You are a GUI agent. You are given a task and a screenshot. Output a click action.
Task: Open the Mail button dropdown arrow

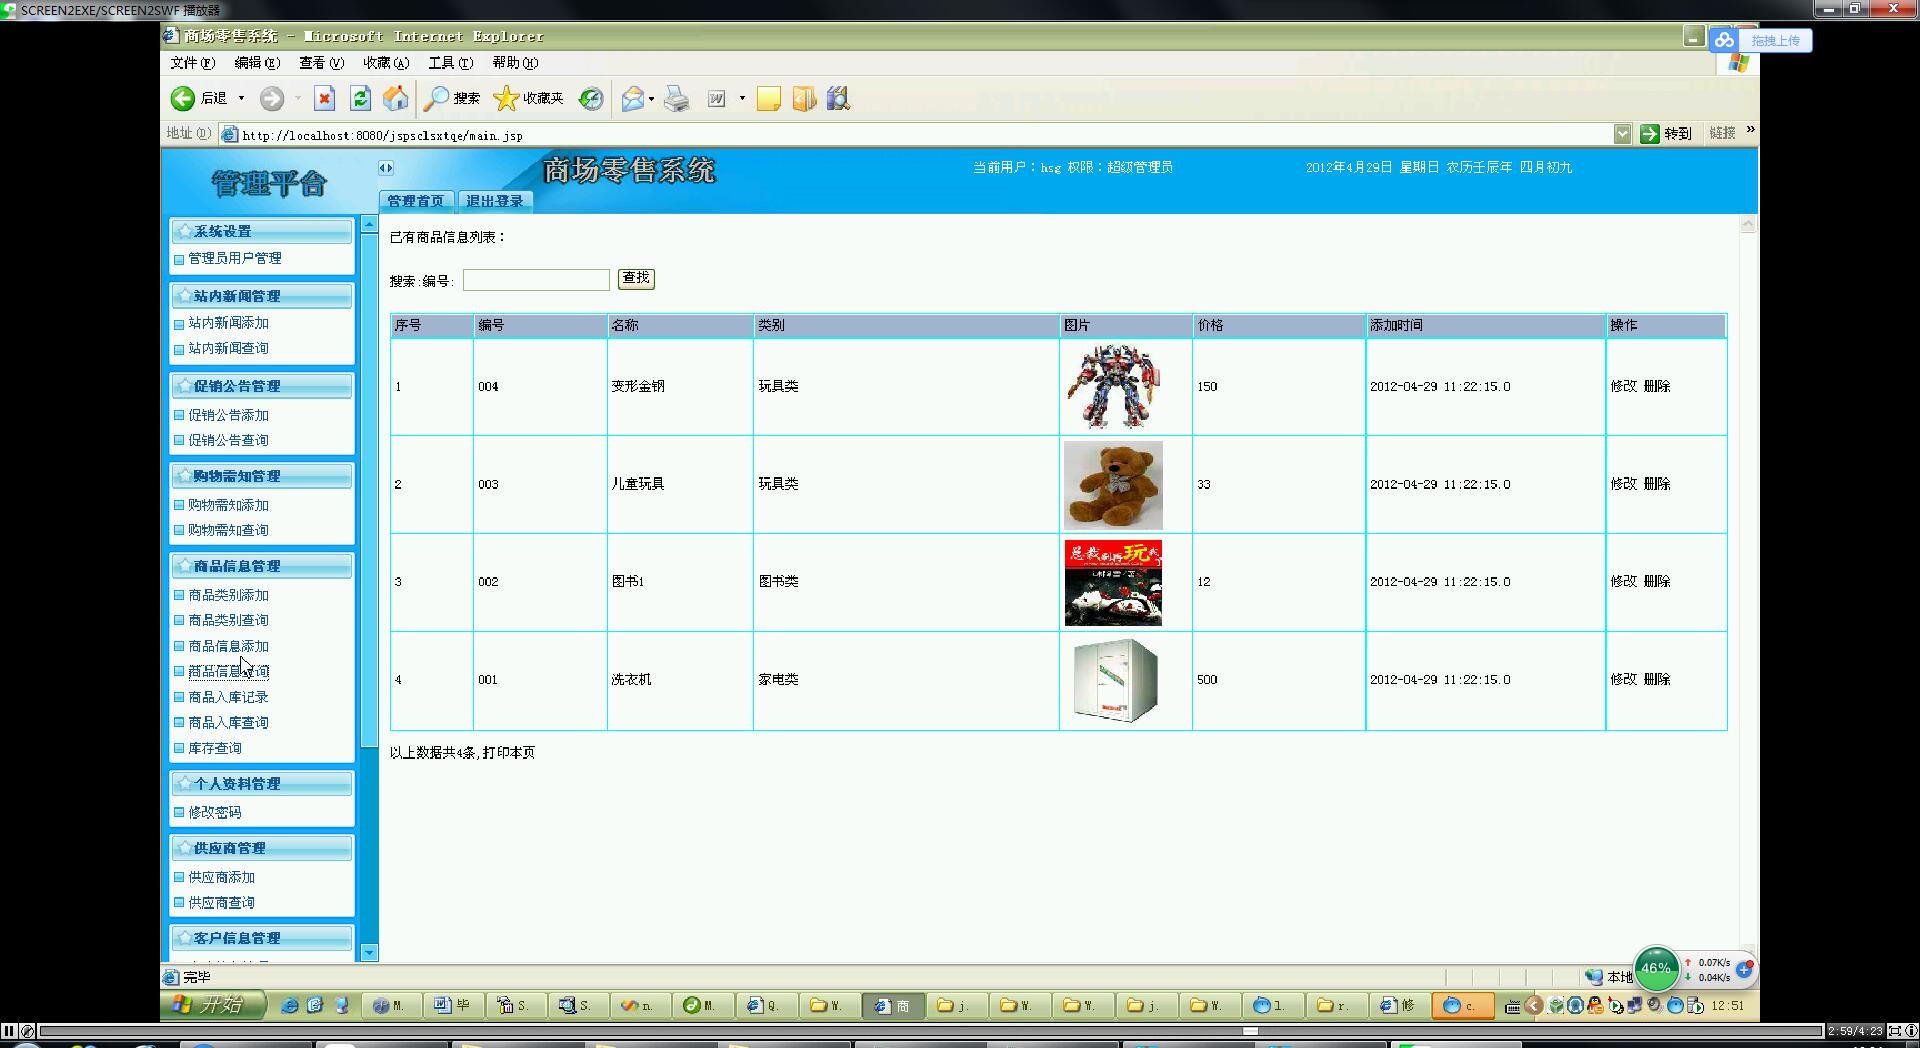(x=651, y=98)
